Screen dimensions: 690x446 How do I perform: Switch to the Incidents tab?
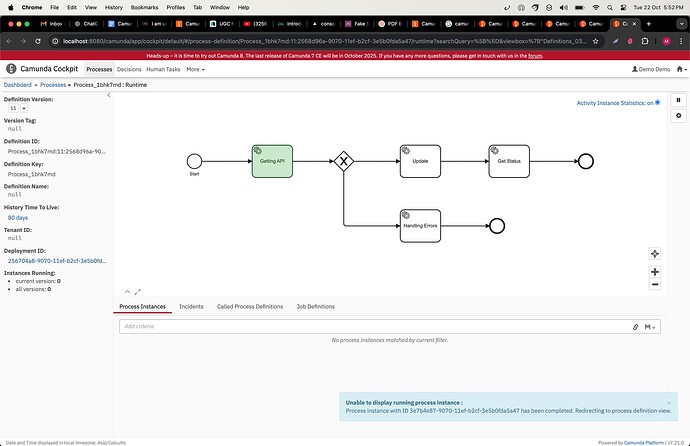(x=190, y=306)
